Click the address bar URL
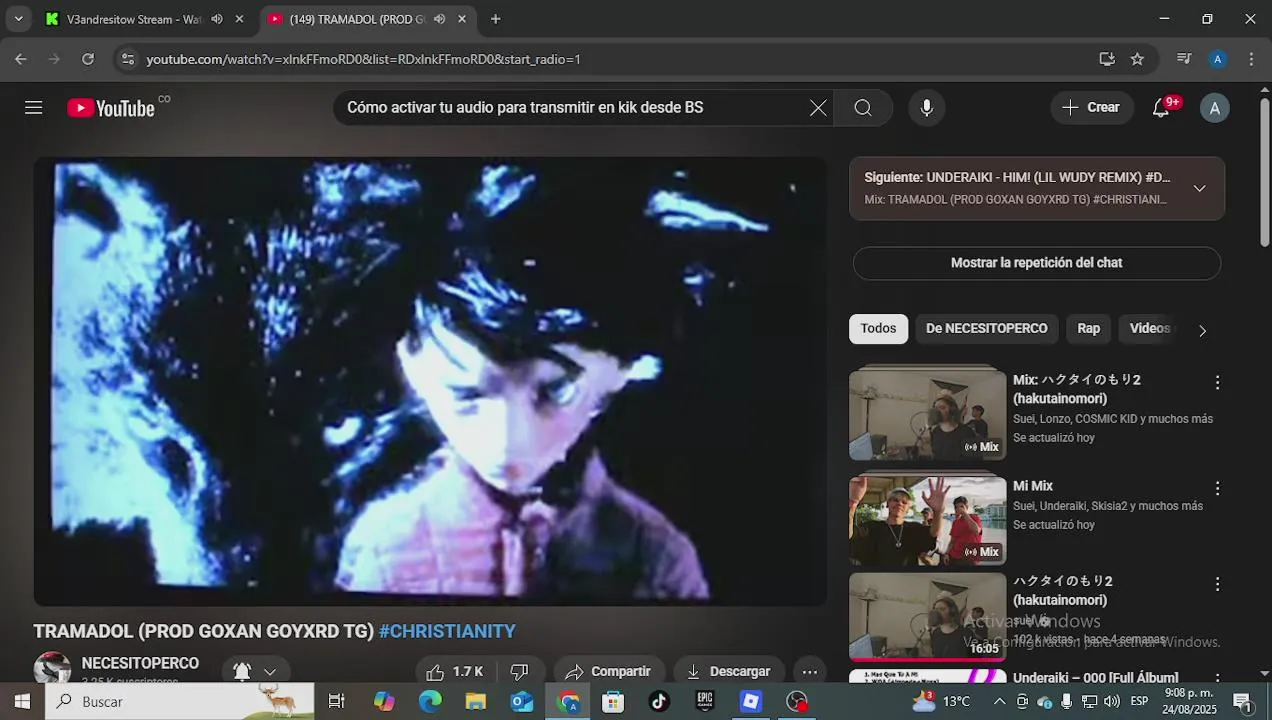This screenshot has width=1272, height=720. click(363, 59)
